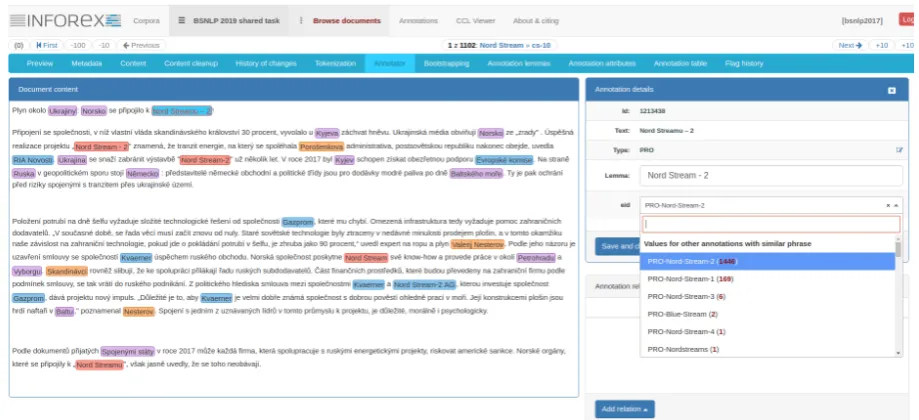Click the eid suggestions list scrollbar thumb
The image size is (919, 420).
coord(899,250)
